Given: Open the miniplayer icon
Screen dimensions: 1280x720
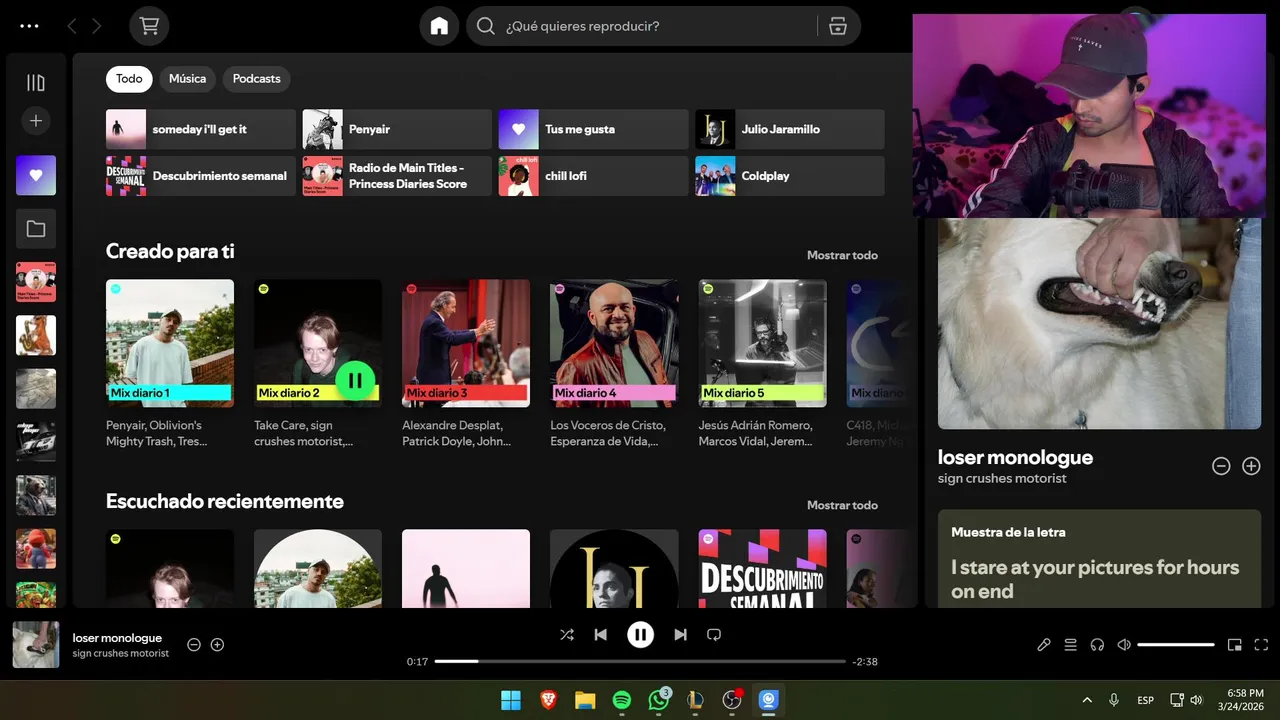Looking at the screenshot, I should (x=1235, y=645).
